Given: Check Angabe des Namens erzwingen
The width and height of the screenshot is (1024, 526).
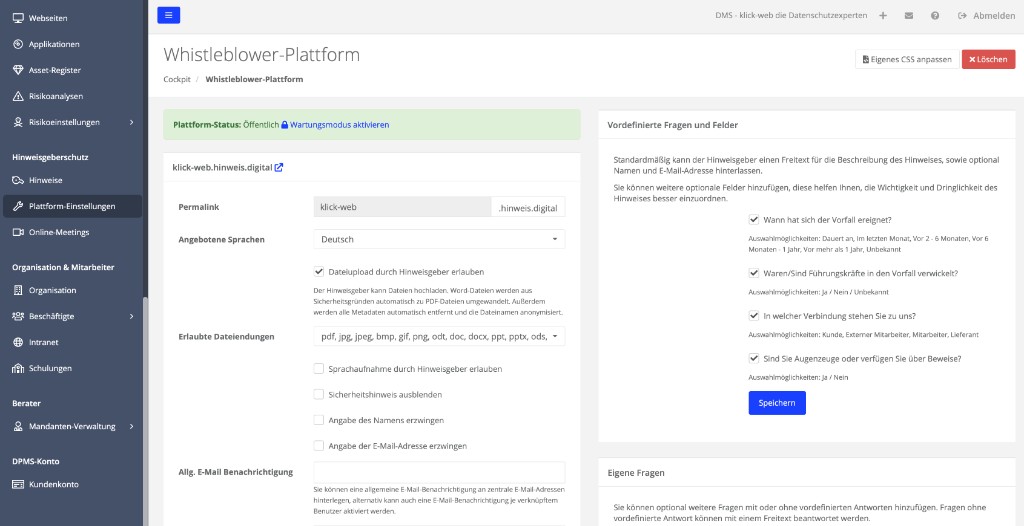Looking at the screenshot, I should [x=319, y=420].
